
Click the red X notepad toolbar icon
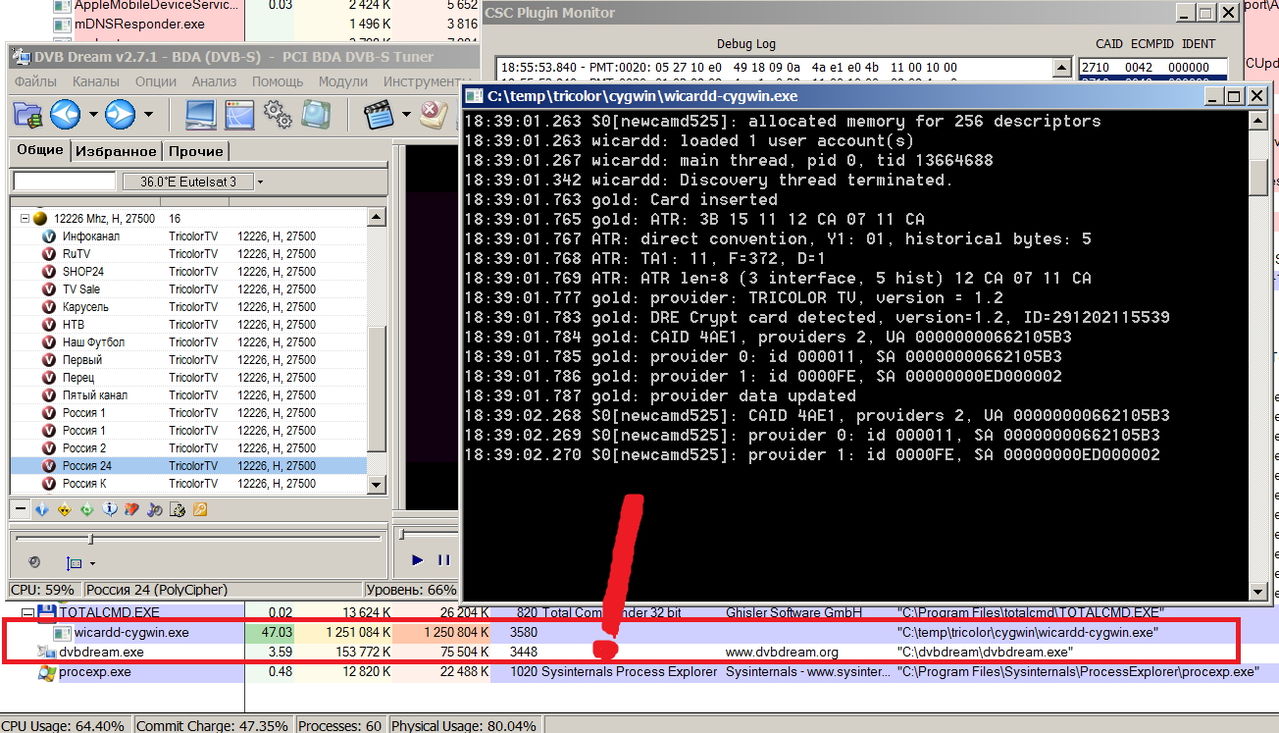[x=433, y=115]
